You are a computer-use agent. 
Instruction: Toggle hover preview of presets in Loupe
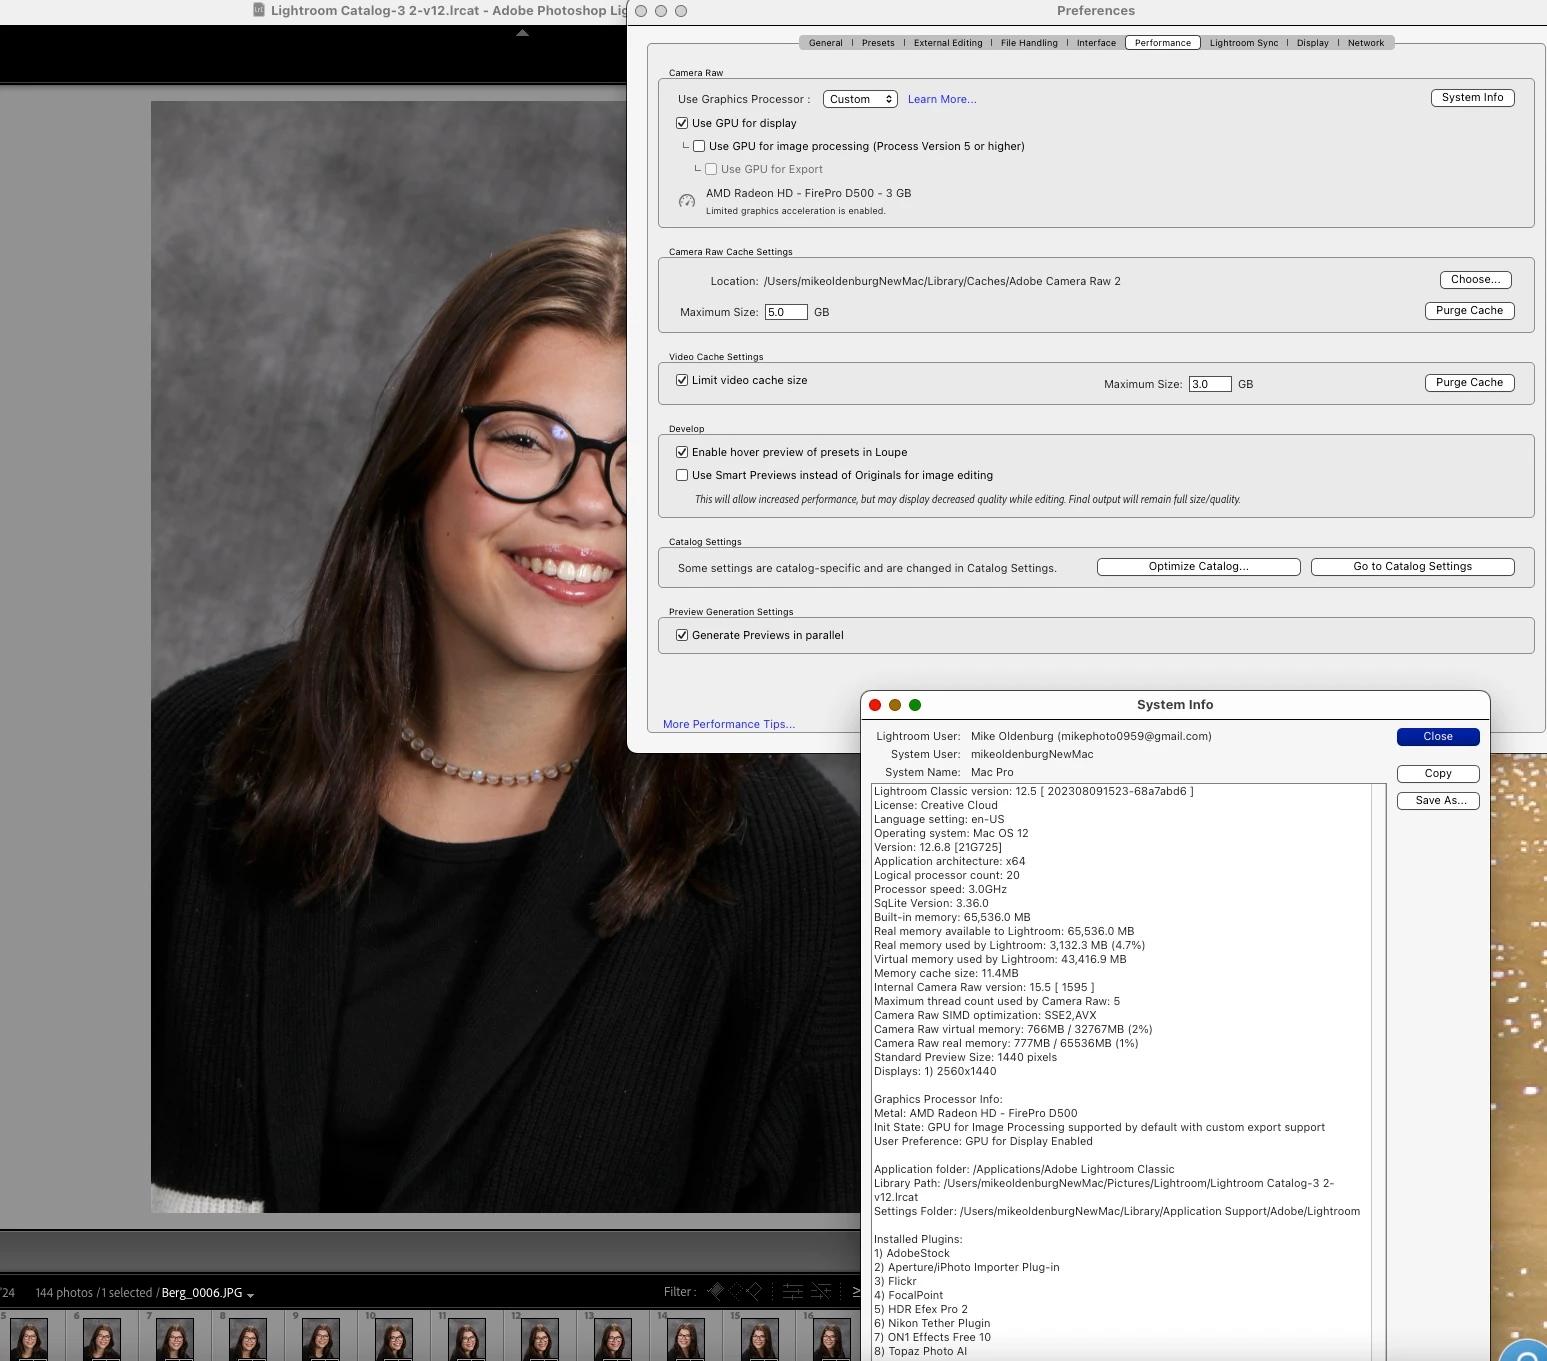point(682,452)
